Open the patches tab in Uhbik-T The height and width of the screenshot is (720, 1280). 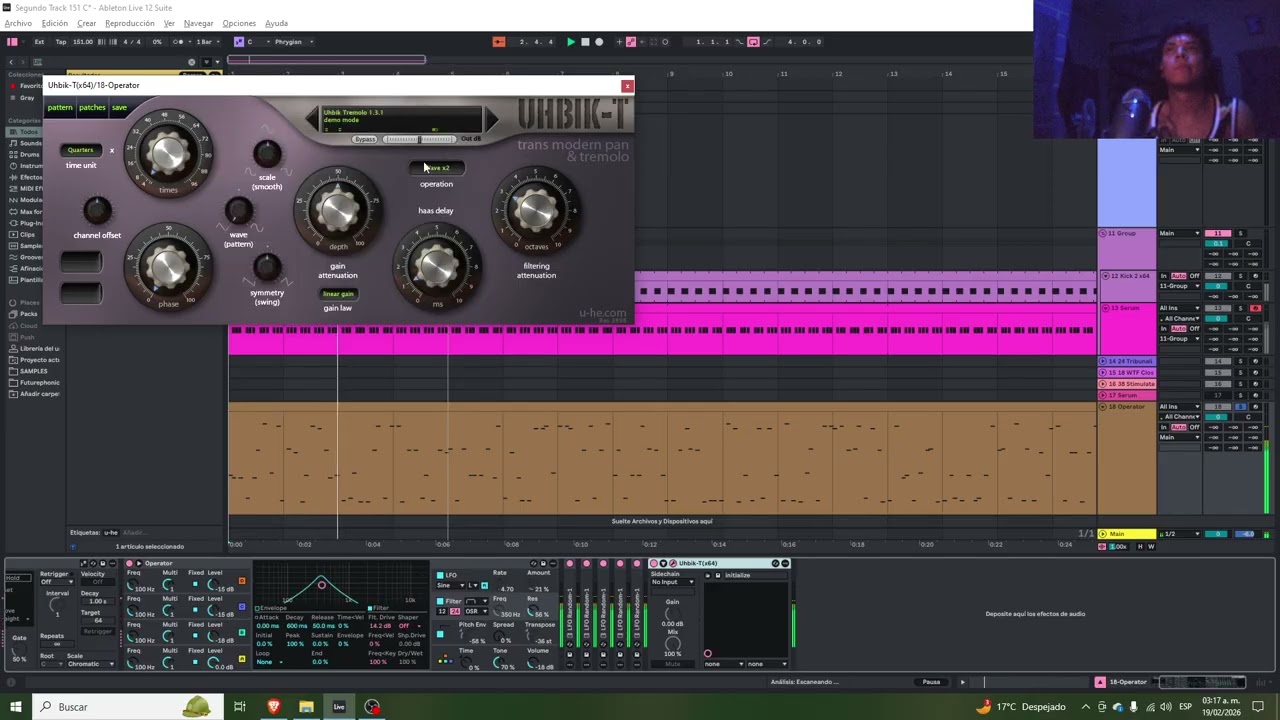coord(92,107)
